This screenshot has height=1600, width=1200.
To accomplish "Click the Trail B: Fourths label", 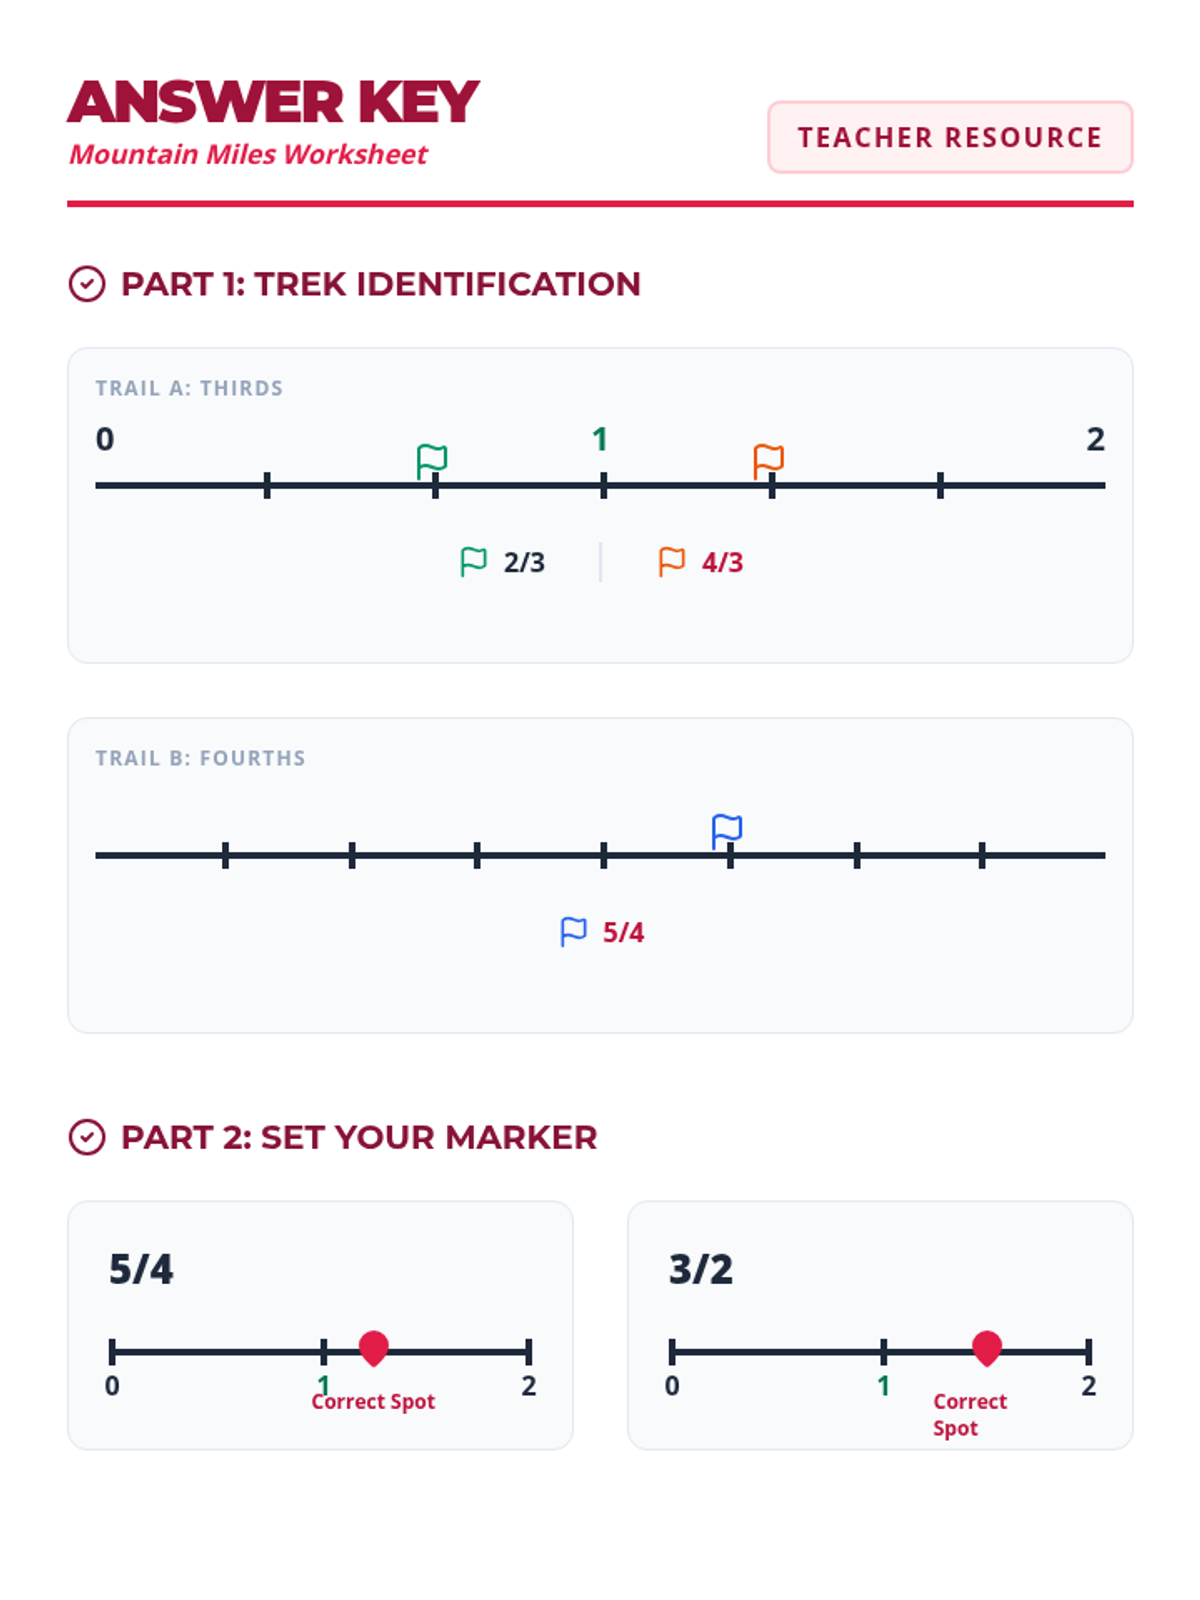I will (200, 758).
